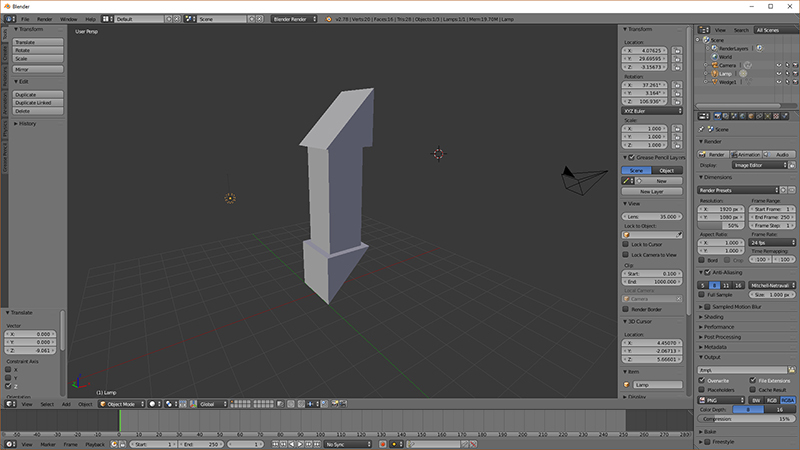The image size is (800, 450).
Task: Click the Duplicate Linked button
Action: [38, 103]
